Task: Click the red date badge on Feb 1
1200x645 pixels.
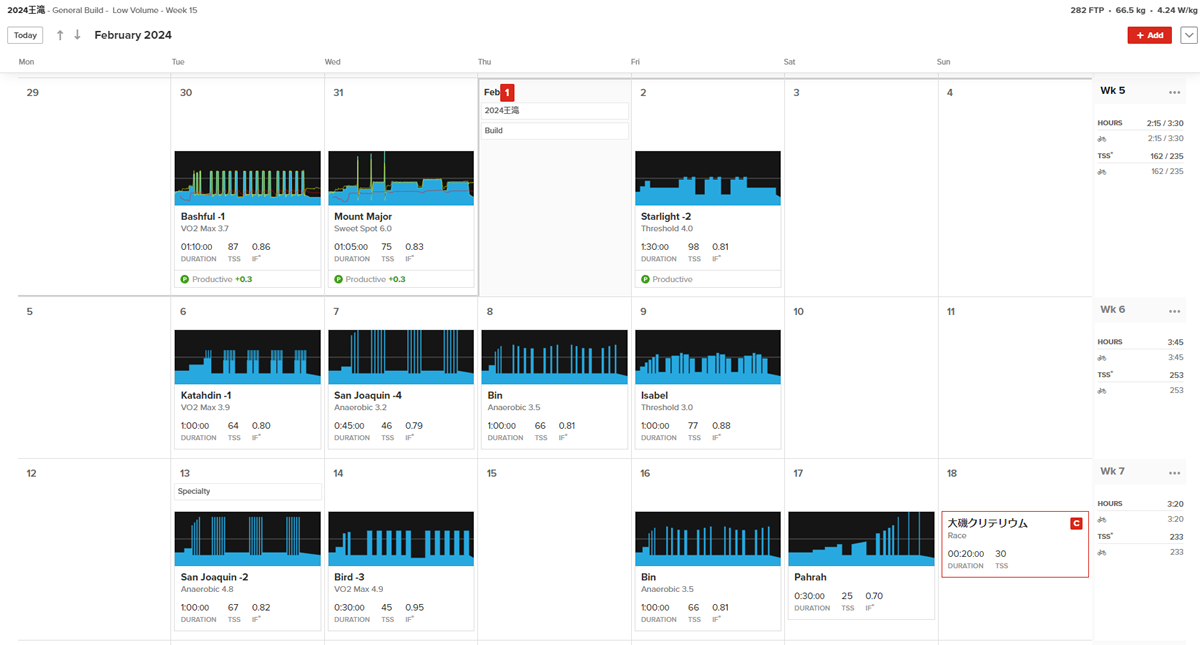Action: (x=507, y=92)
